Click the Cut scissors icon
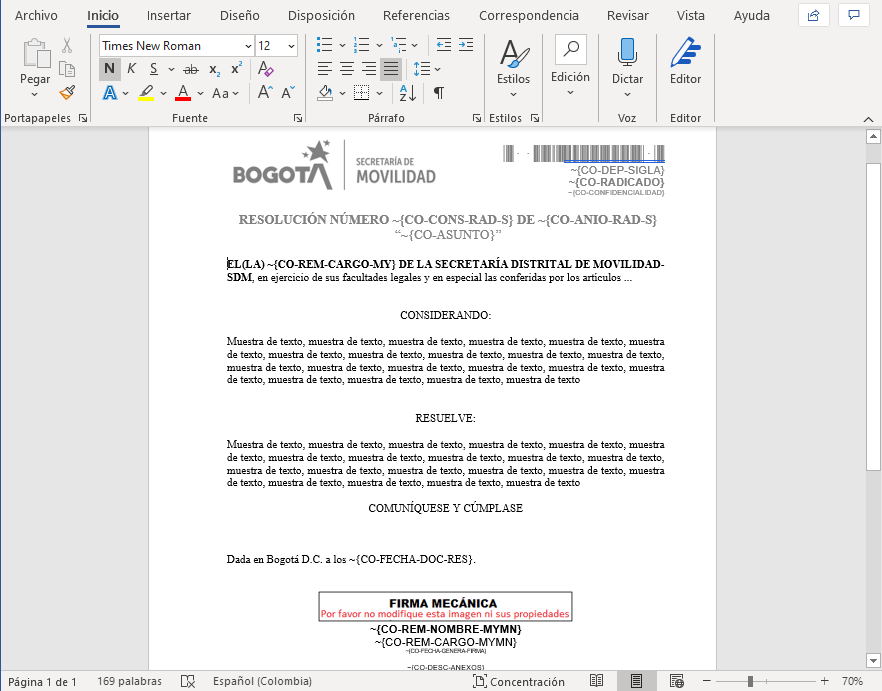This screenshot has height=691, width=882. [67, 46]
